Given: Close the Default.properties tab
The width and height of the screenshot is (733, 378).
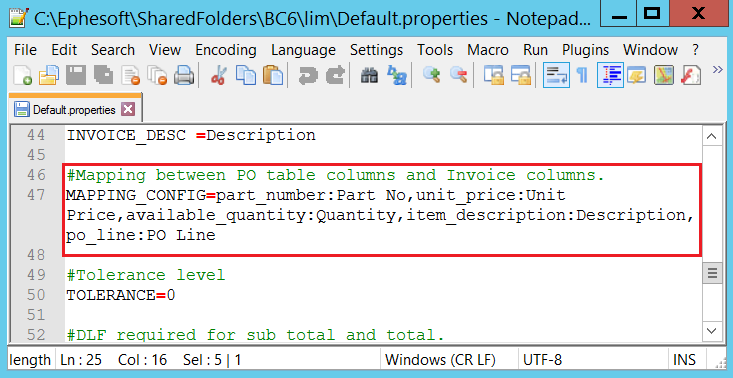Looking at the screenshot, I should tap(128, 110).
